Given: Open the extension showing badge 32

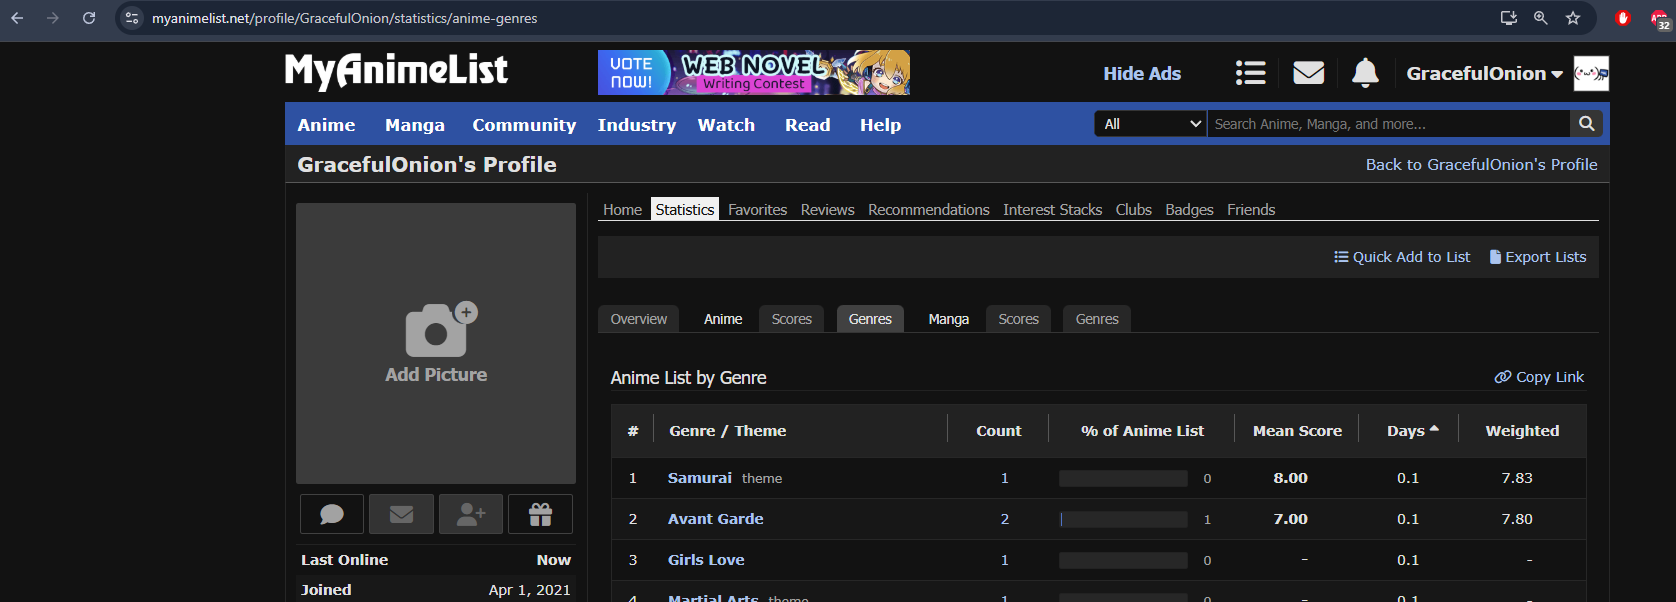Looking at the screenshot, I should point(1660,20).
